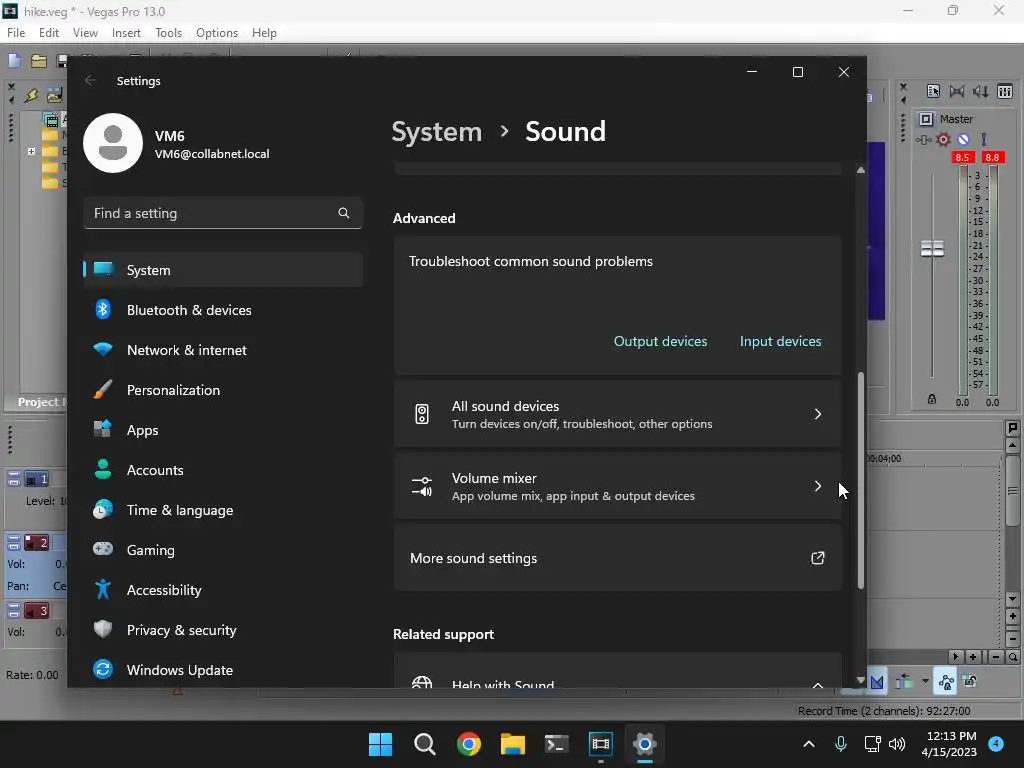The image size is (1024, 768).
Task: Go back using the Settings back arrow
Action: [90, 80]
